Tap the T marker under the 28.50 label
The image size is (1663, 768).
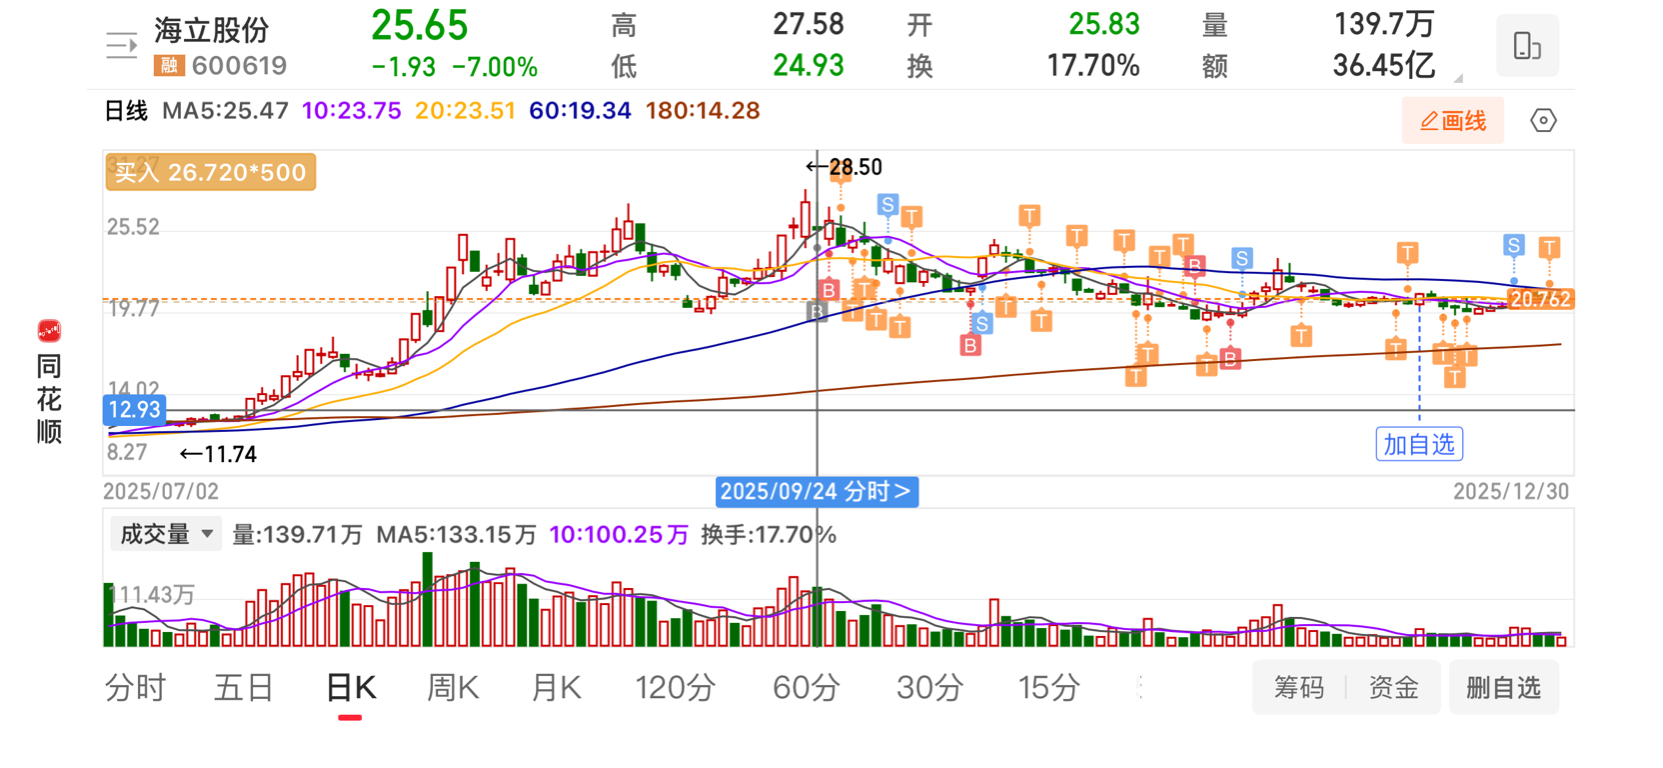click(x=840, y=174)
